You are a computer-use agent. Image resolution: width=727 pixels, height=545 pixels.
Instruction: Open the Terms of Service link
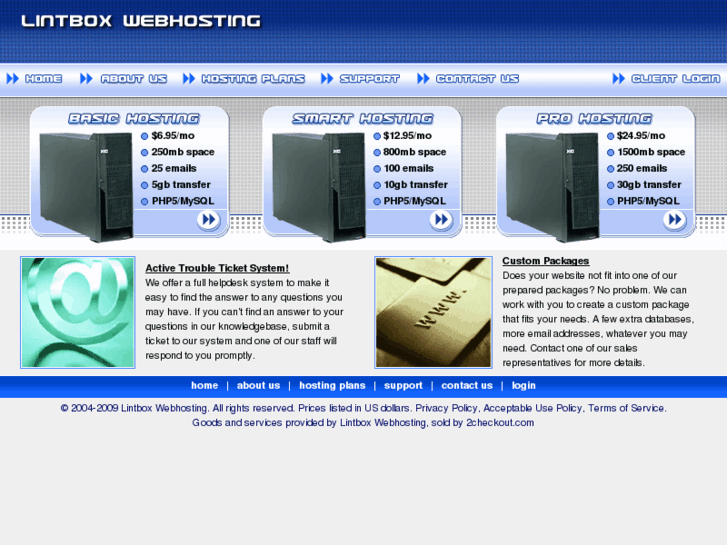click(626, 408)
